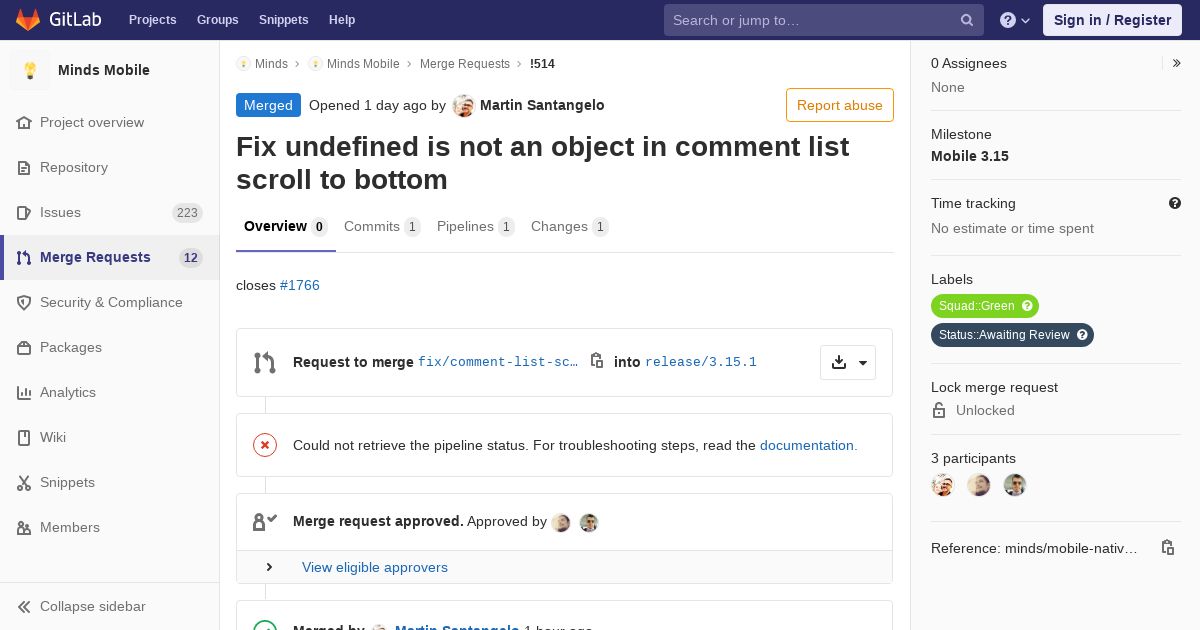Click the Merge Requests sidebar icon
The height and width of the screenshot is (630, 1200).
pos(24,258)
